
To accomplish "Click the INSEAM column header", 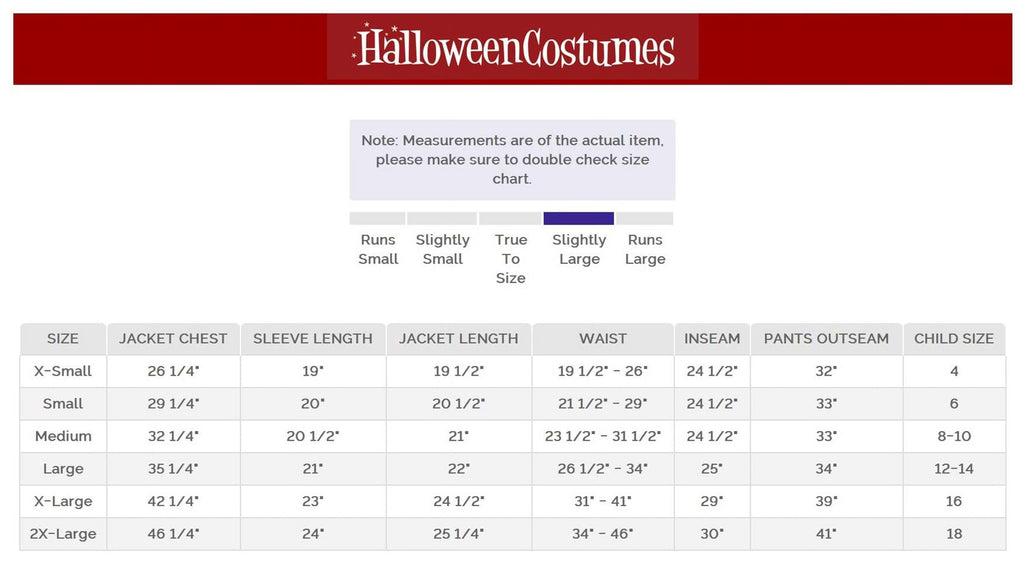I will click(x=712, y=339).
